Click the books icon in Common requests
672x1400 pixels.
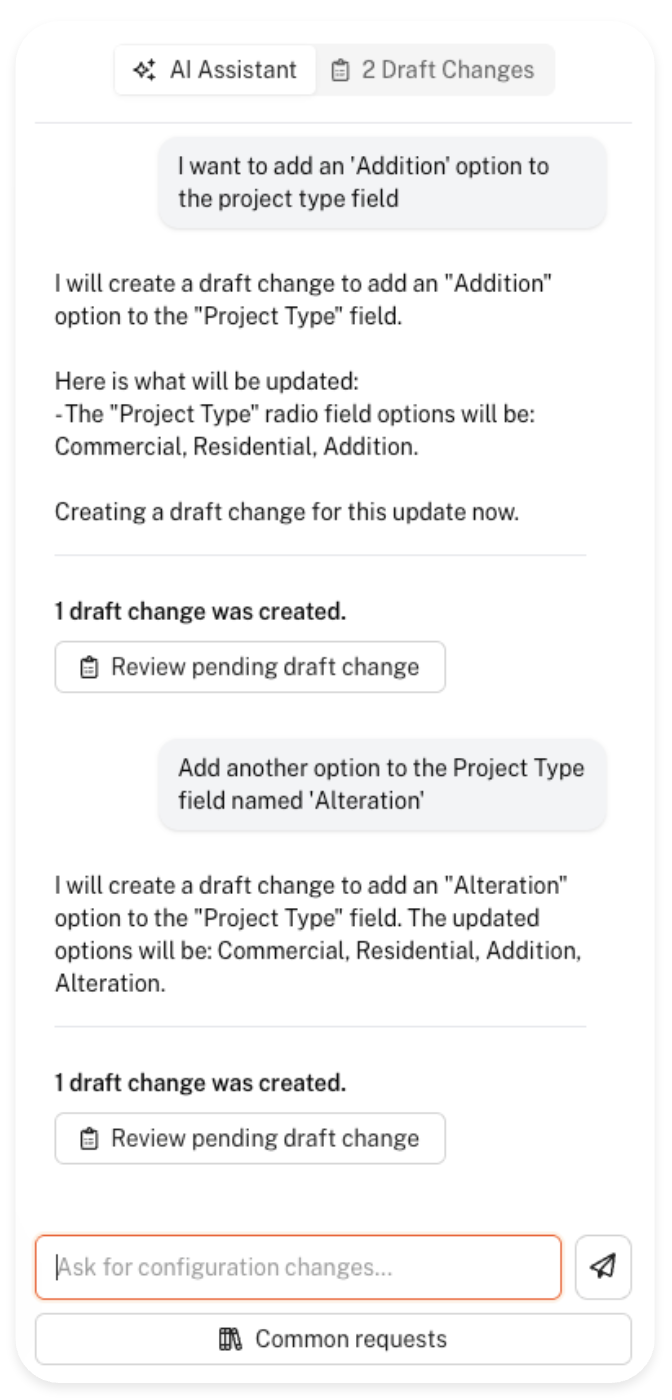tap(230, 1339)
